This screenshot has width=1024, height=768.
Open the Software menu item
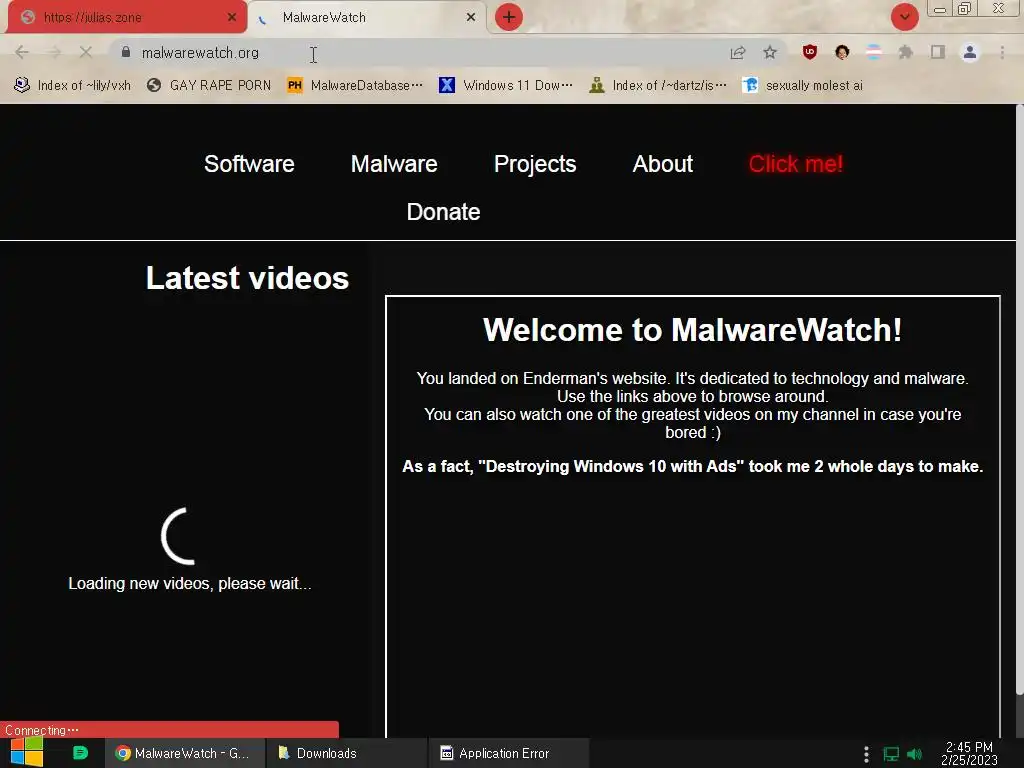[249, 164]
